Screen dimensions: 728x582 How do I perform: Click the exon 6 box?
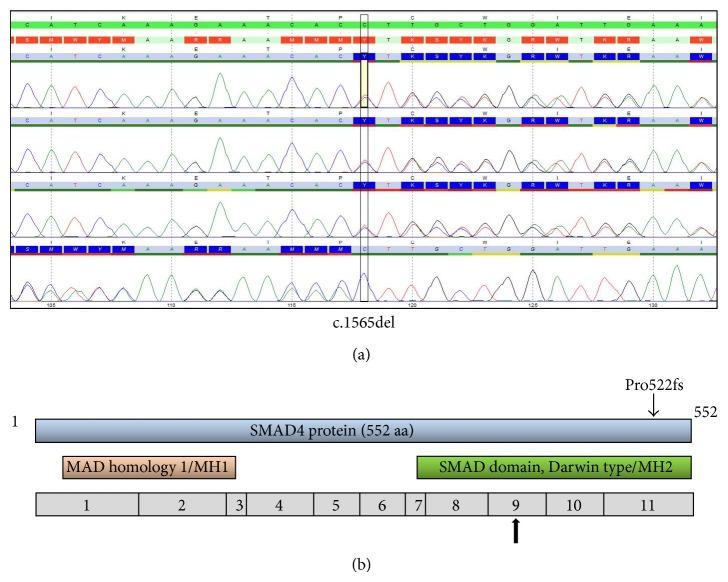coord(382,504)
